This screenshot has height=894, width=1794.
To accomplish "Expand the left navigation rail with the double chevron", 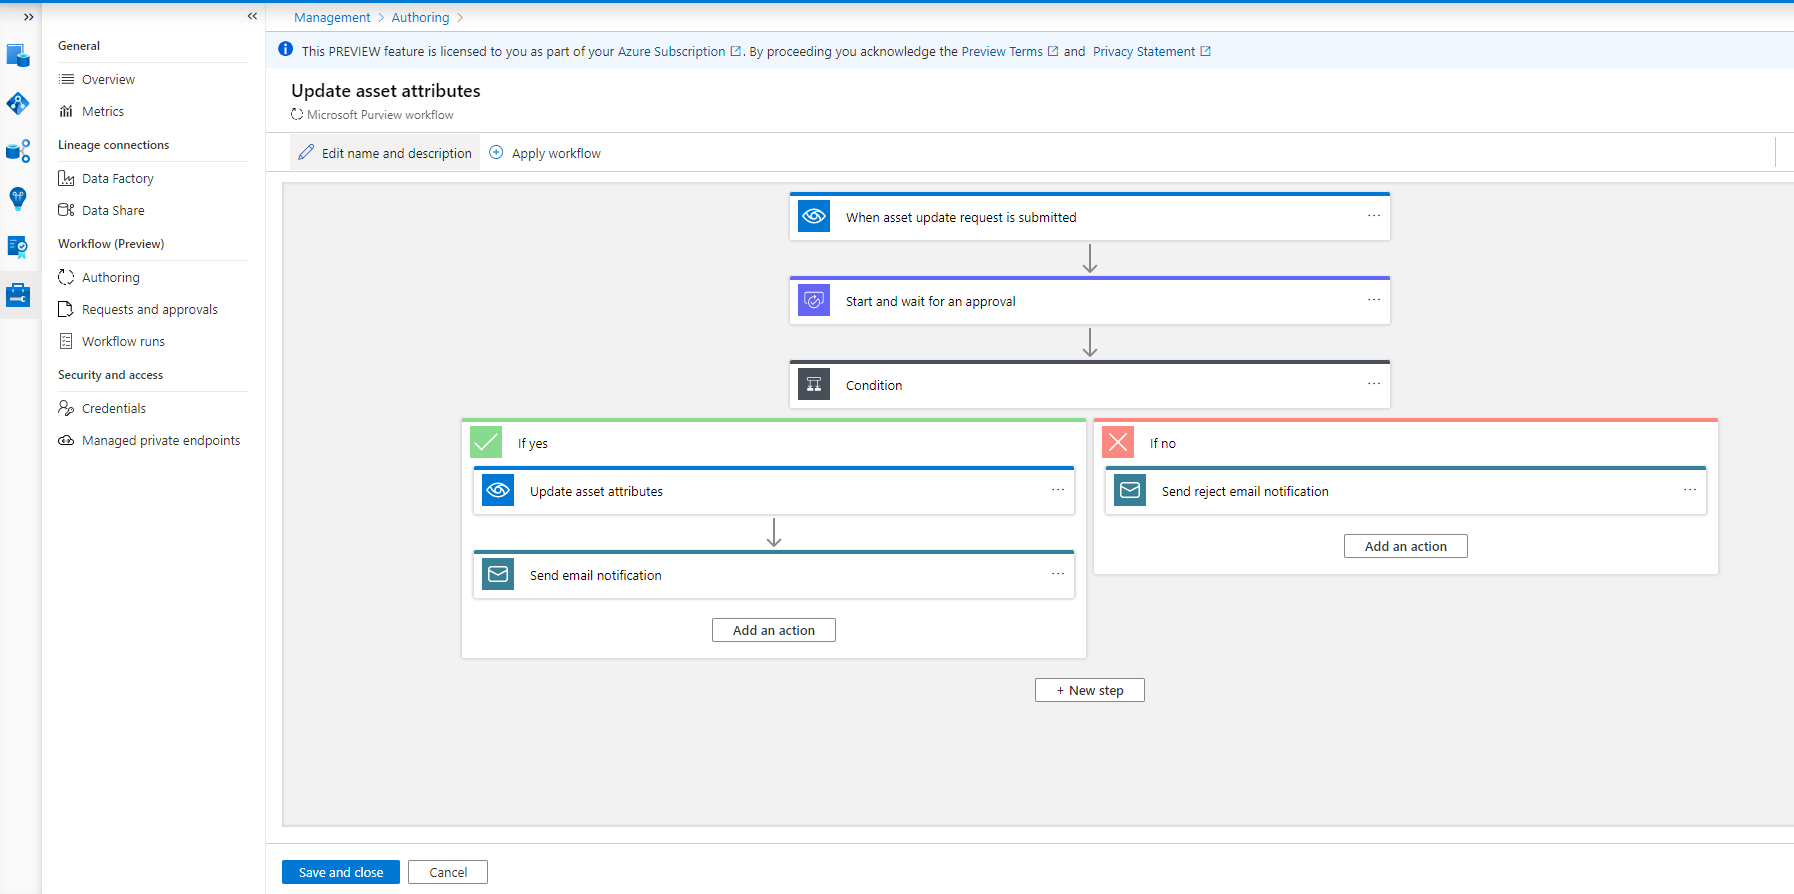I will click(29, 17).
